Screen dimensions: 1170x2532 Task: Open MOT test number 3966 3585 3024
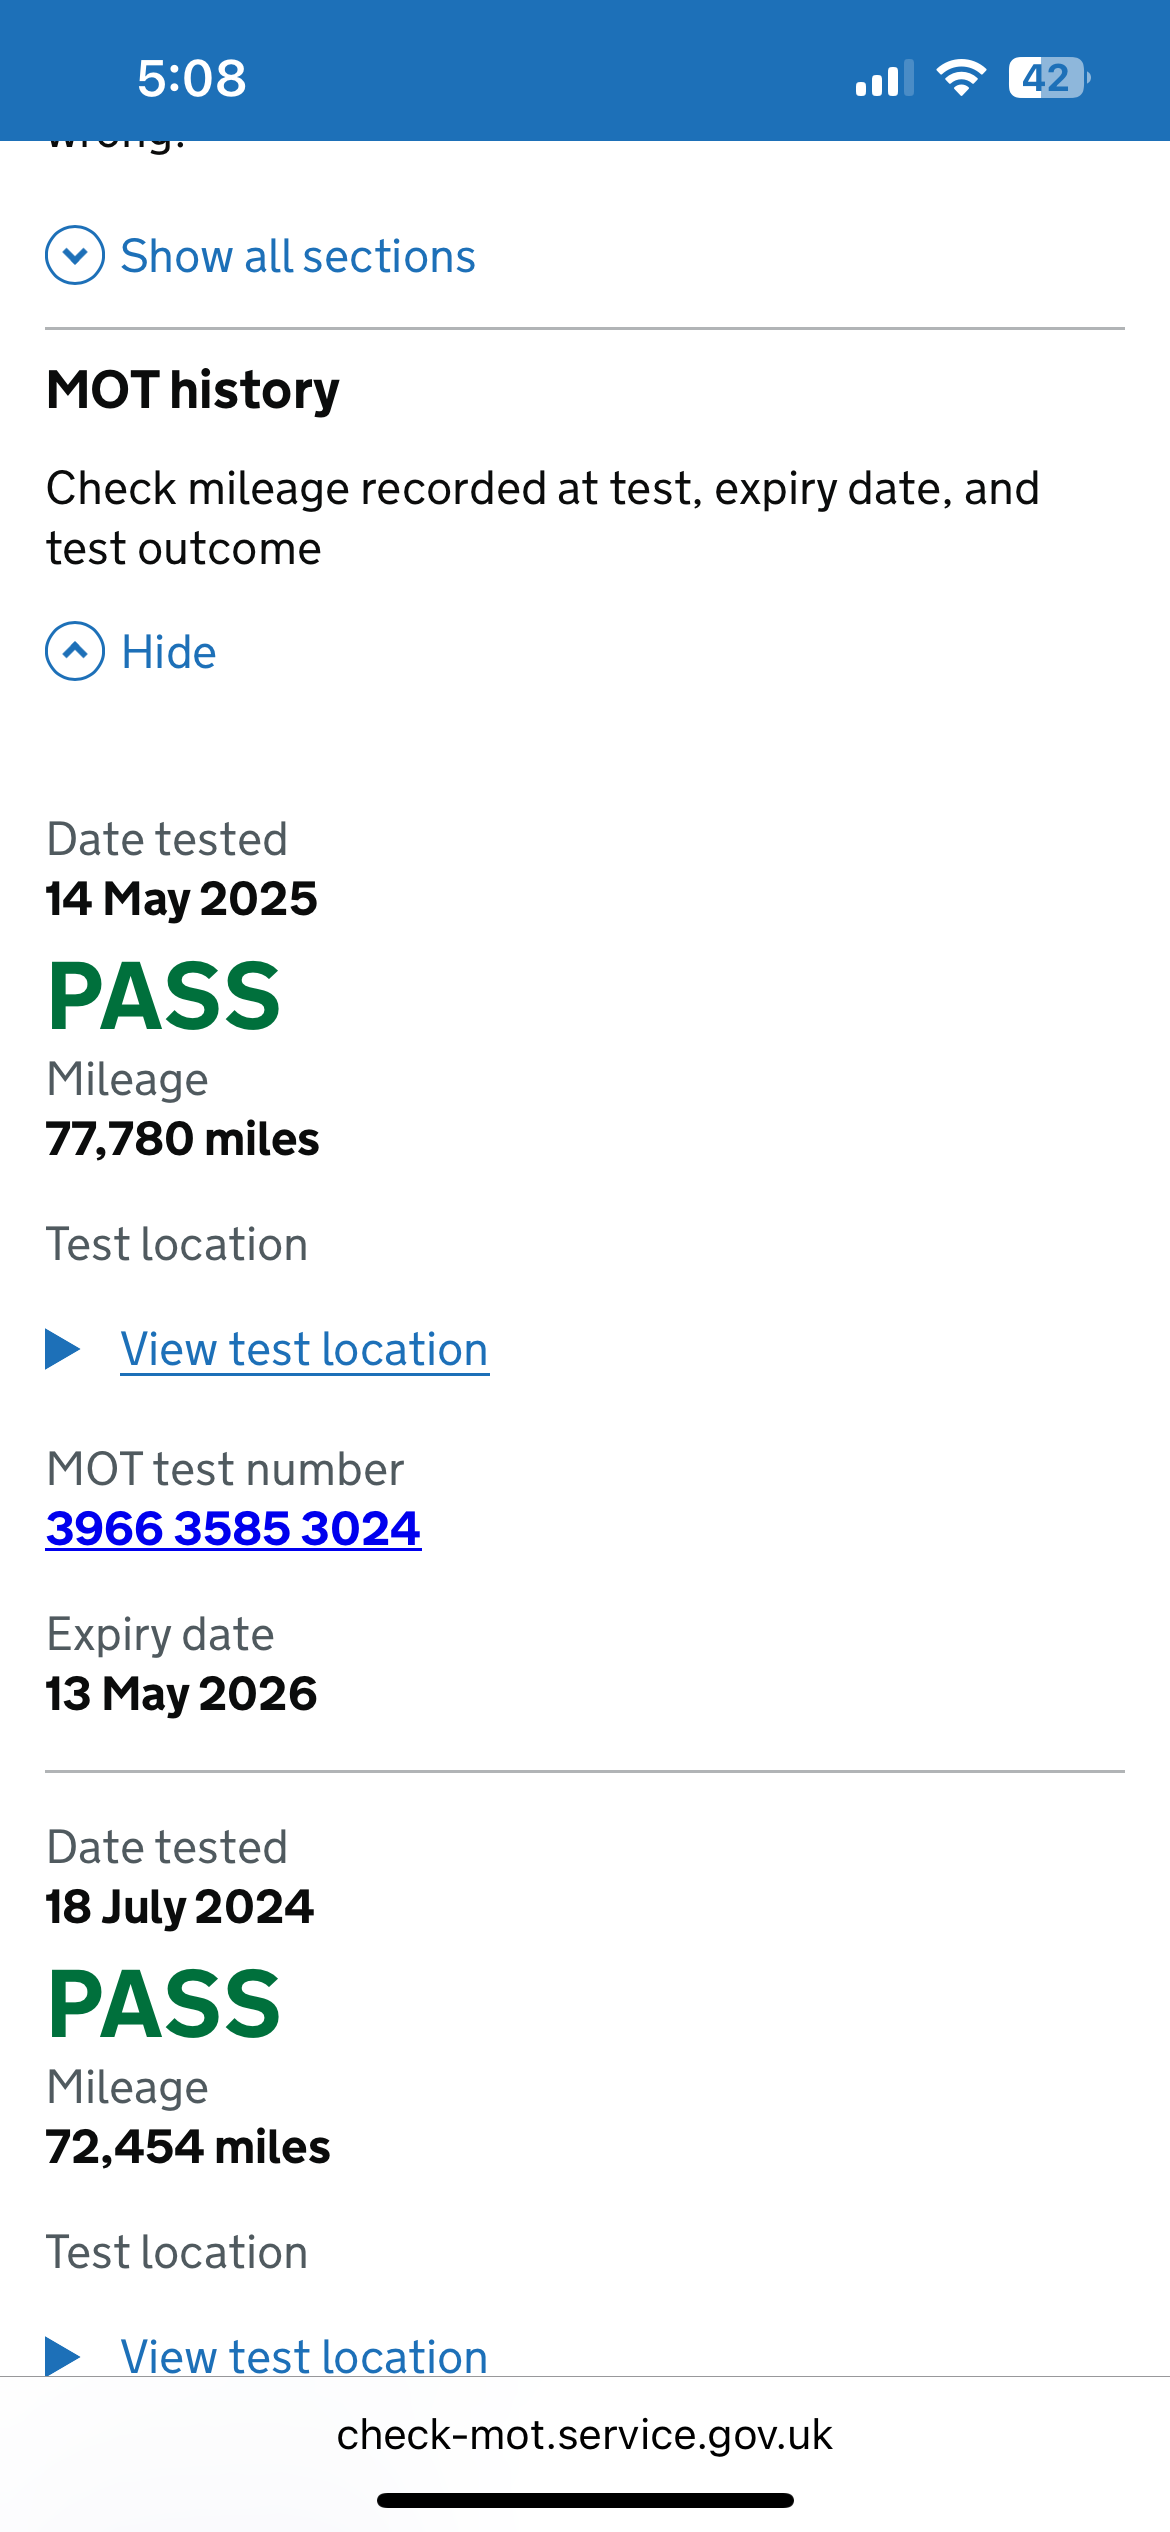pos(233,1528)
